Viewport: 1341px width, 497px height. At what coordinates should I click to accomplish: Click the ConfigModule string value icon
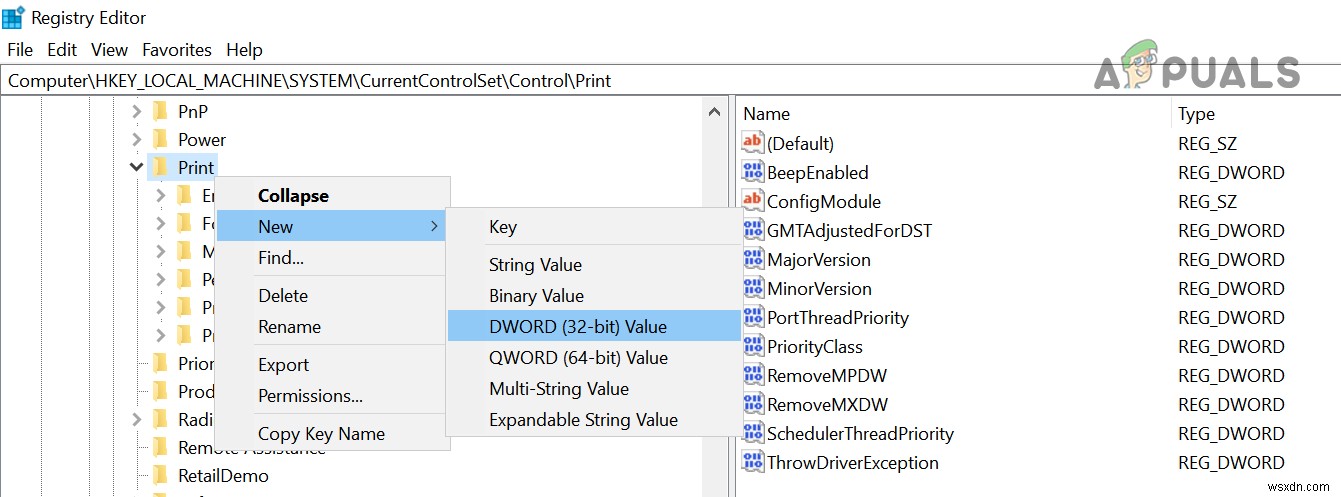coord(753,201)
